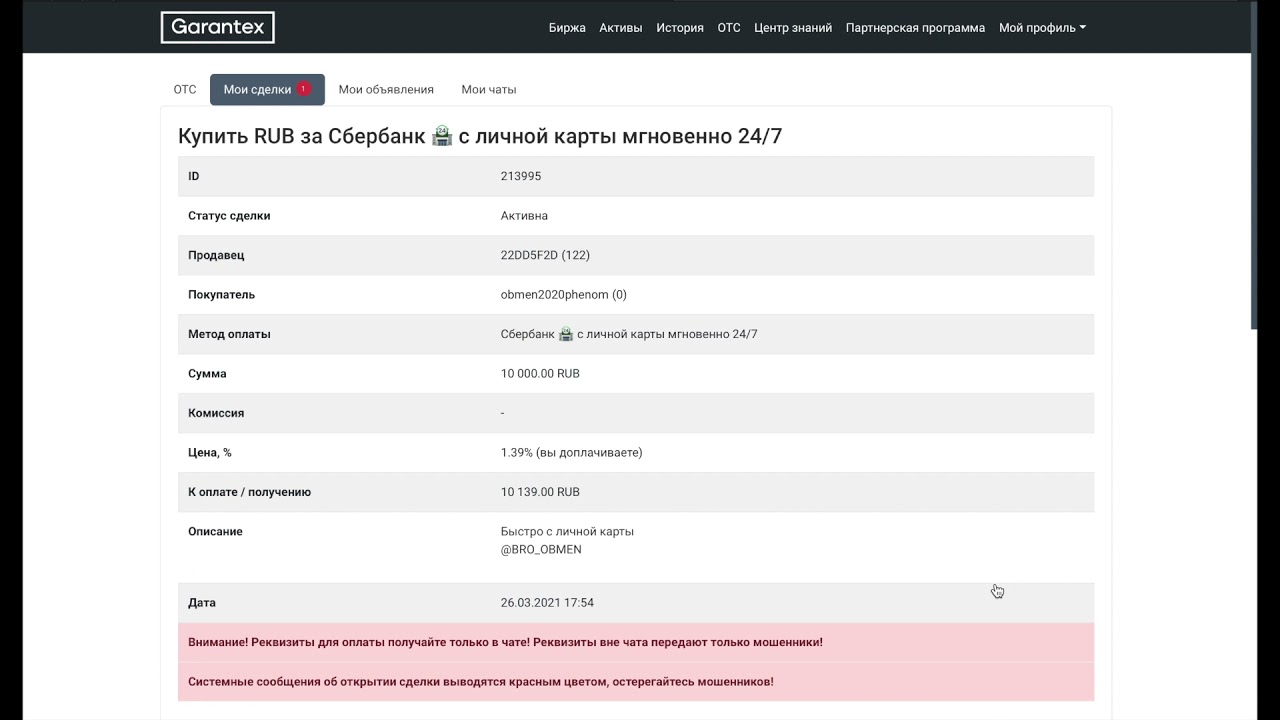Click the description text Быстро с личной карты
Viewport: 1280px width, 720px height.
567,531
